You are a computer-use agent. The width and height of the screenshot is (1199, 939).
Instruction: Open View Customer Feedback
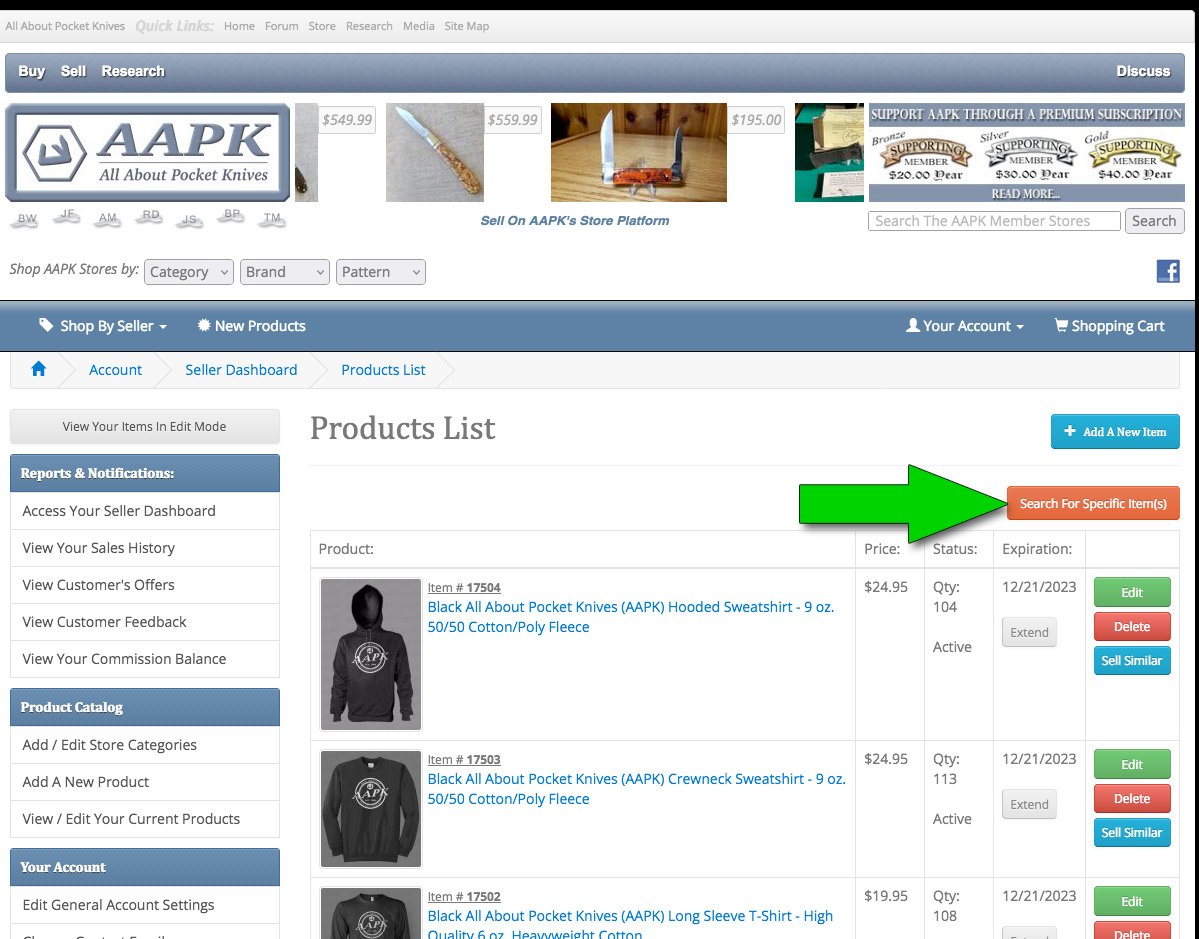point(145,622)
